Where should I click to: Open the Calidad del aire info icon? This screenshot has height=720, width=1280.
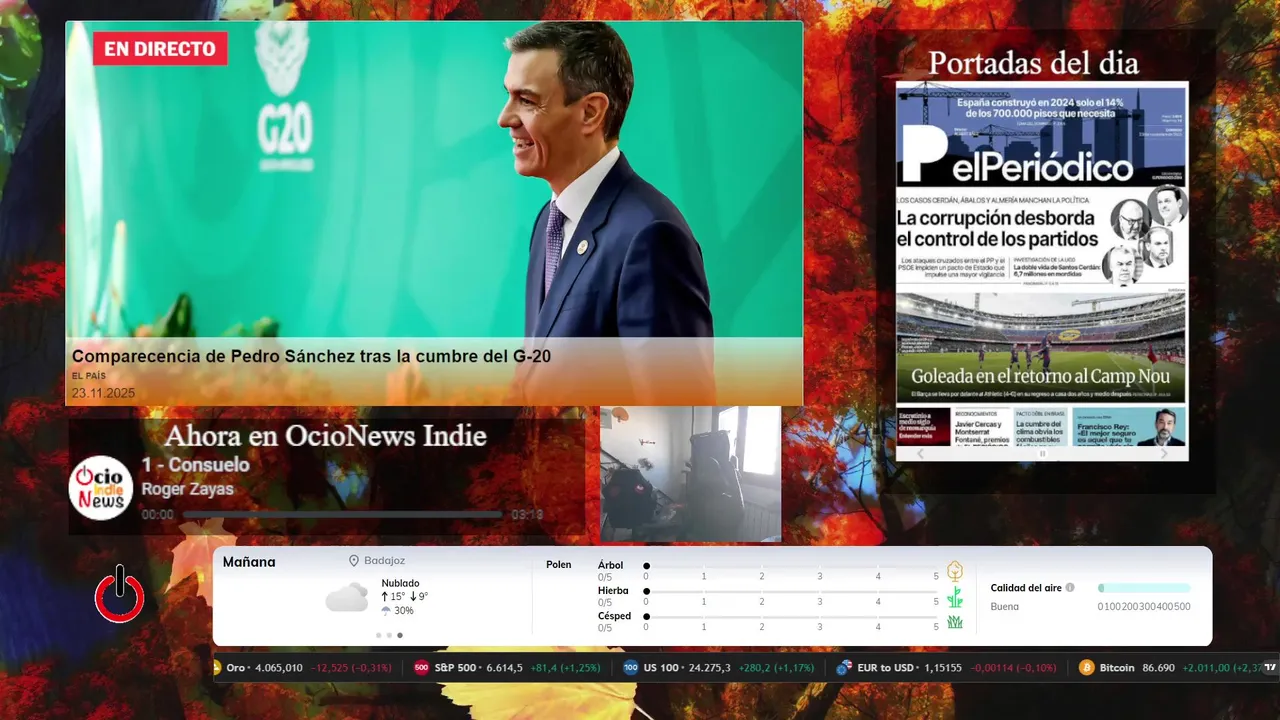pyautogui.click(x=1070, y=588)
